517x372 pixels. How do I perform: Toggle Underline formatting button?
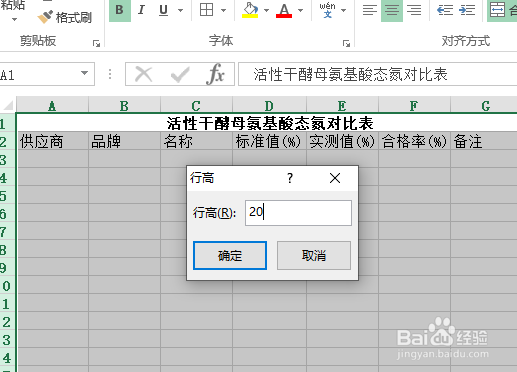[x=163, y=10]
